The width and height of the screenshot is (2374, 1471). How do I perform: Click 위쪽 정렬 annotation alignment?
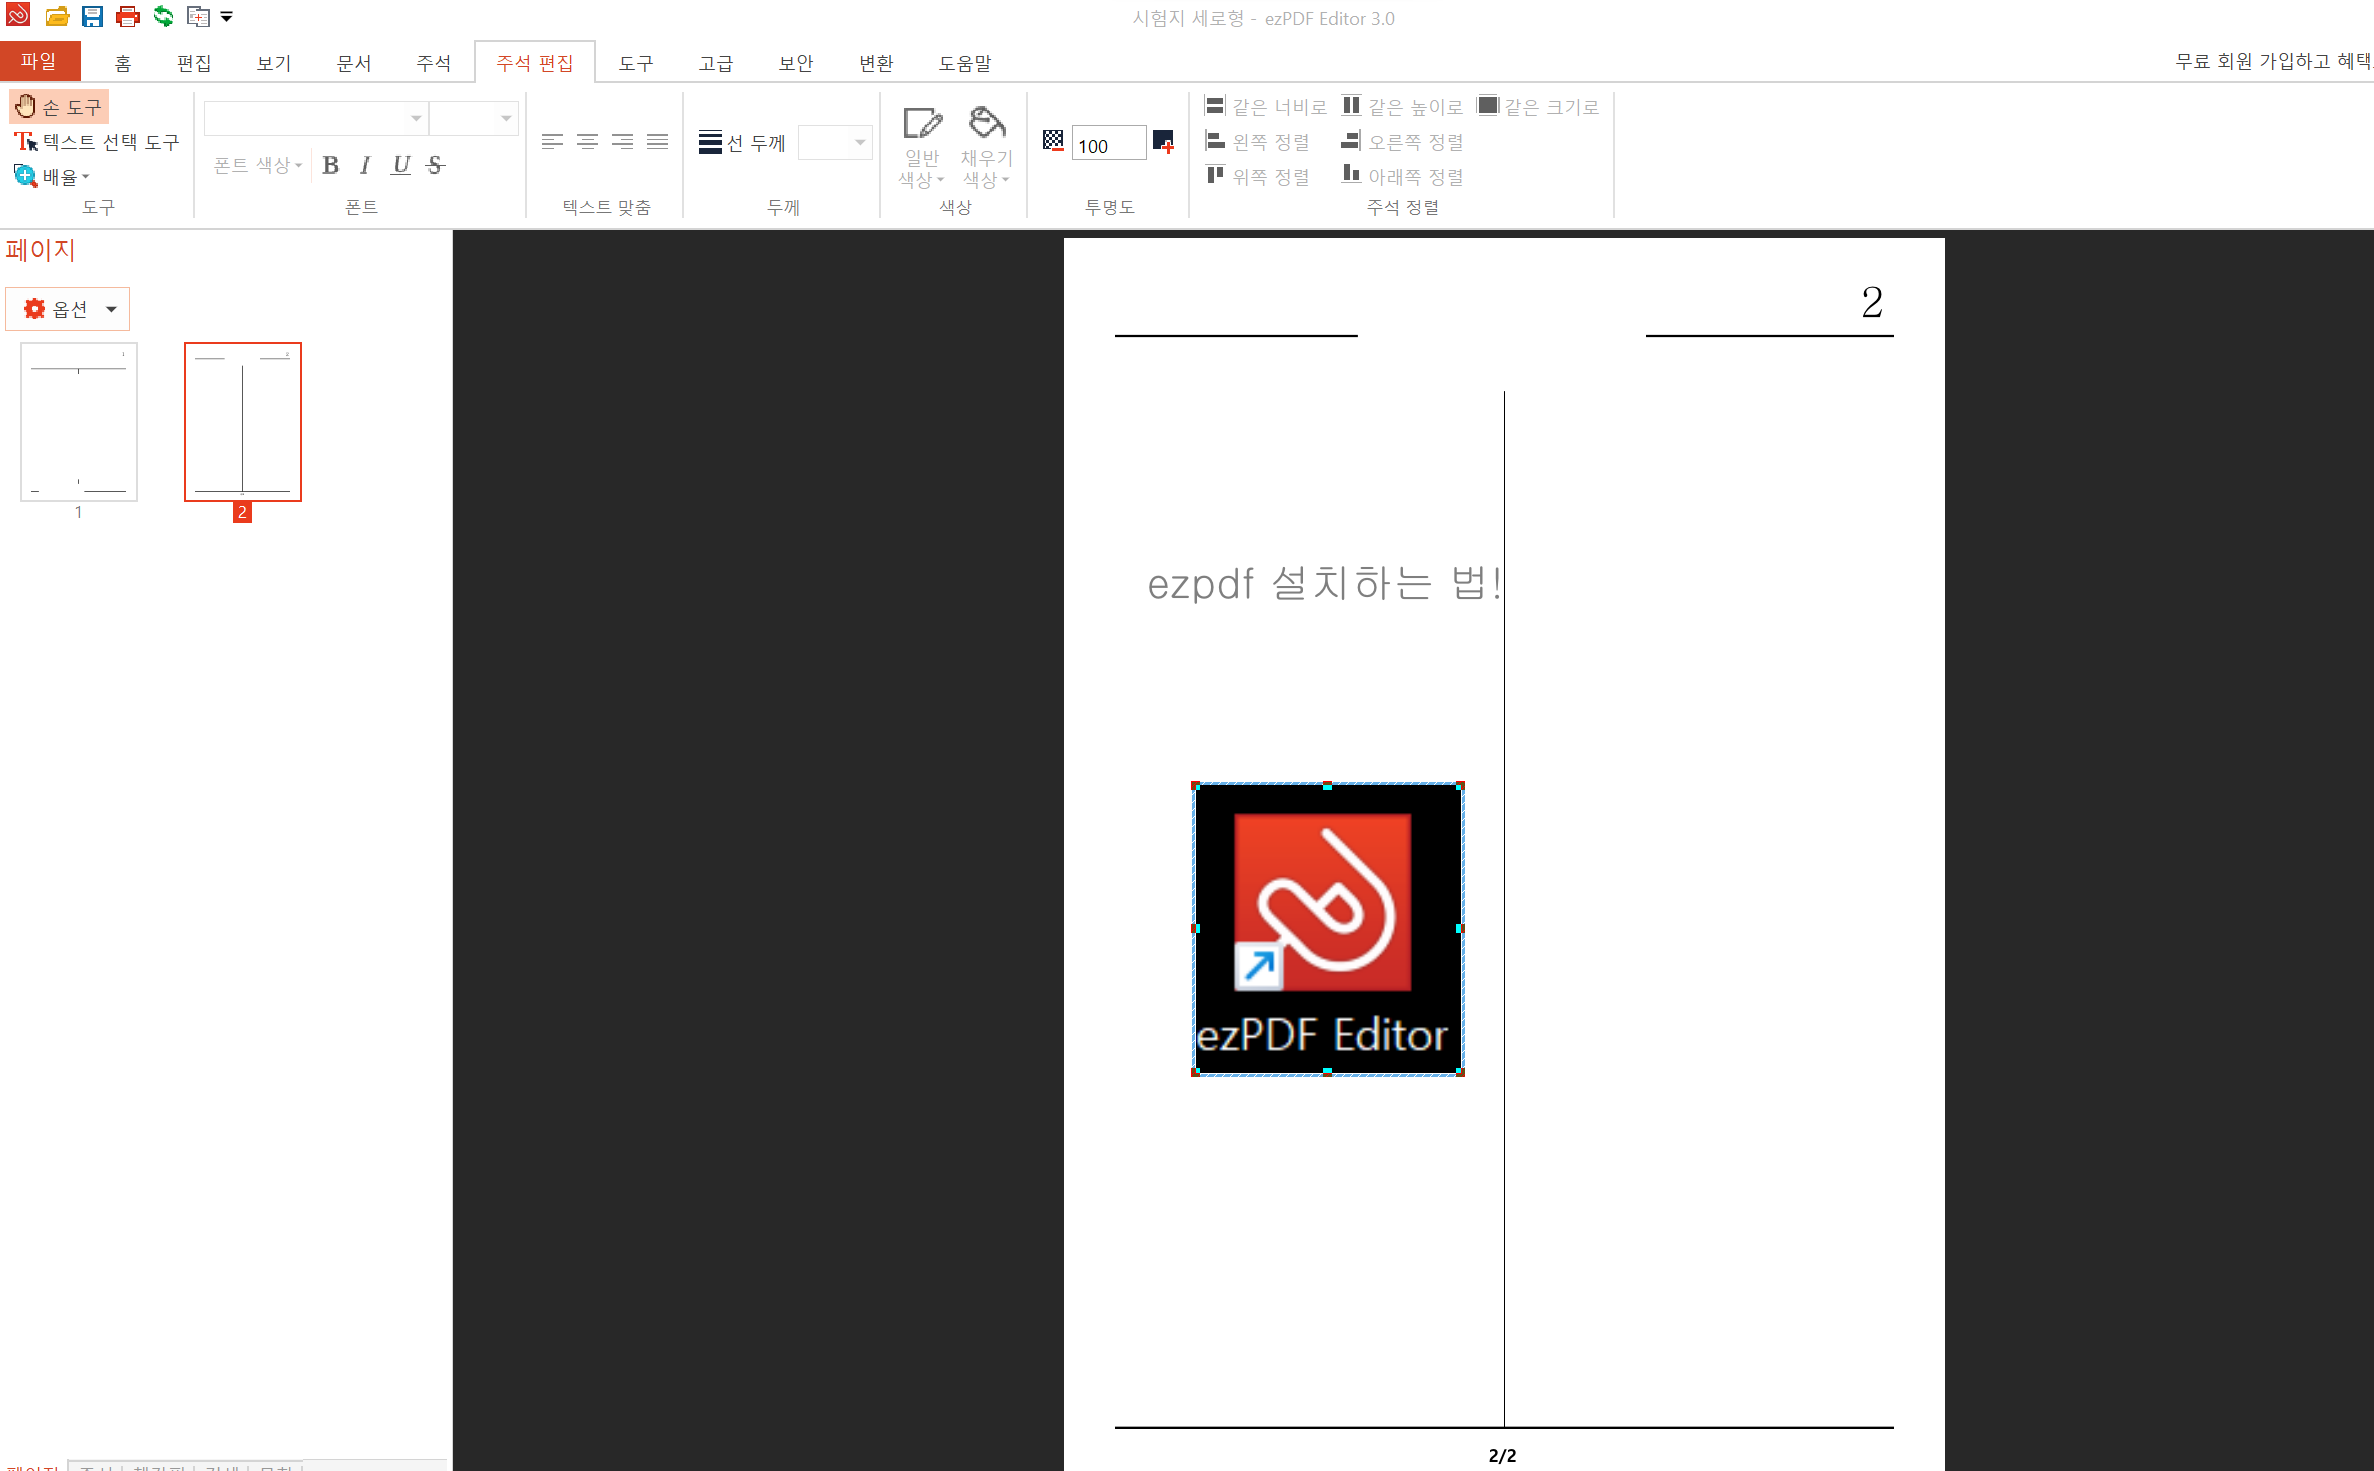coord(1257,176)
